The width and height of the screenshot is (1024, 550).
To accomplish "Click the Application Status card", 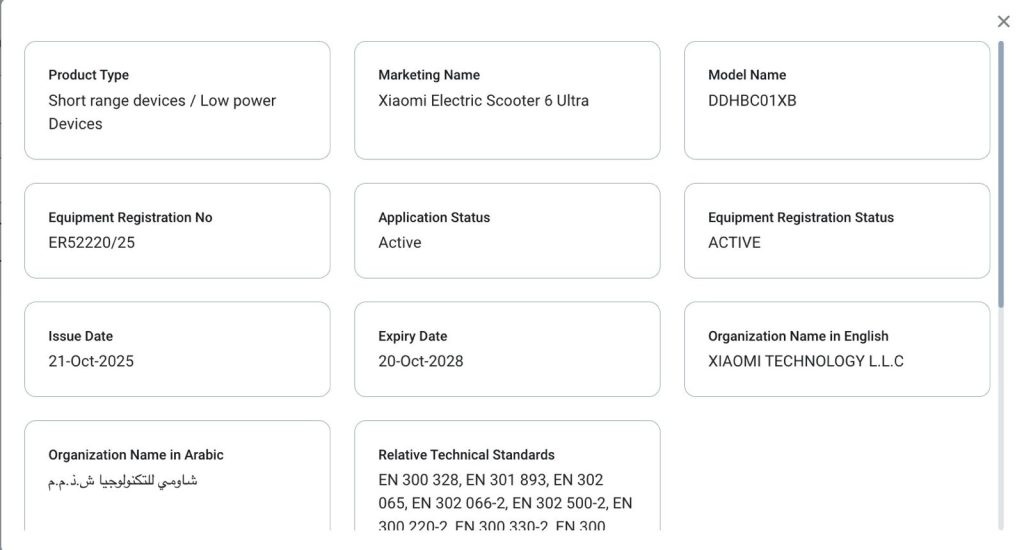I will click(x=507, y=231).
